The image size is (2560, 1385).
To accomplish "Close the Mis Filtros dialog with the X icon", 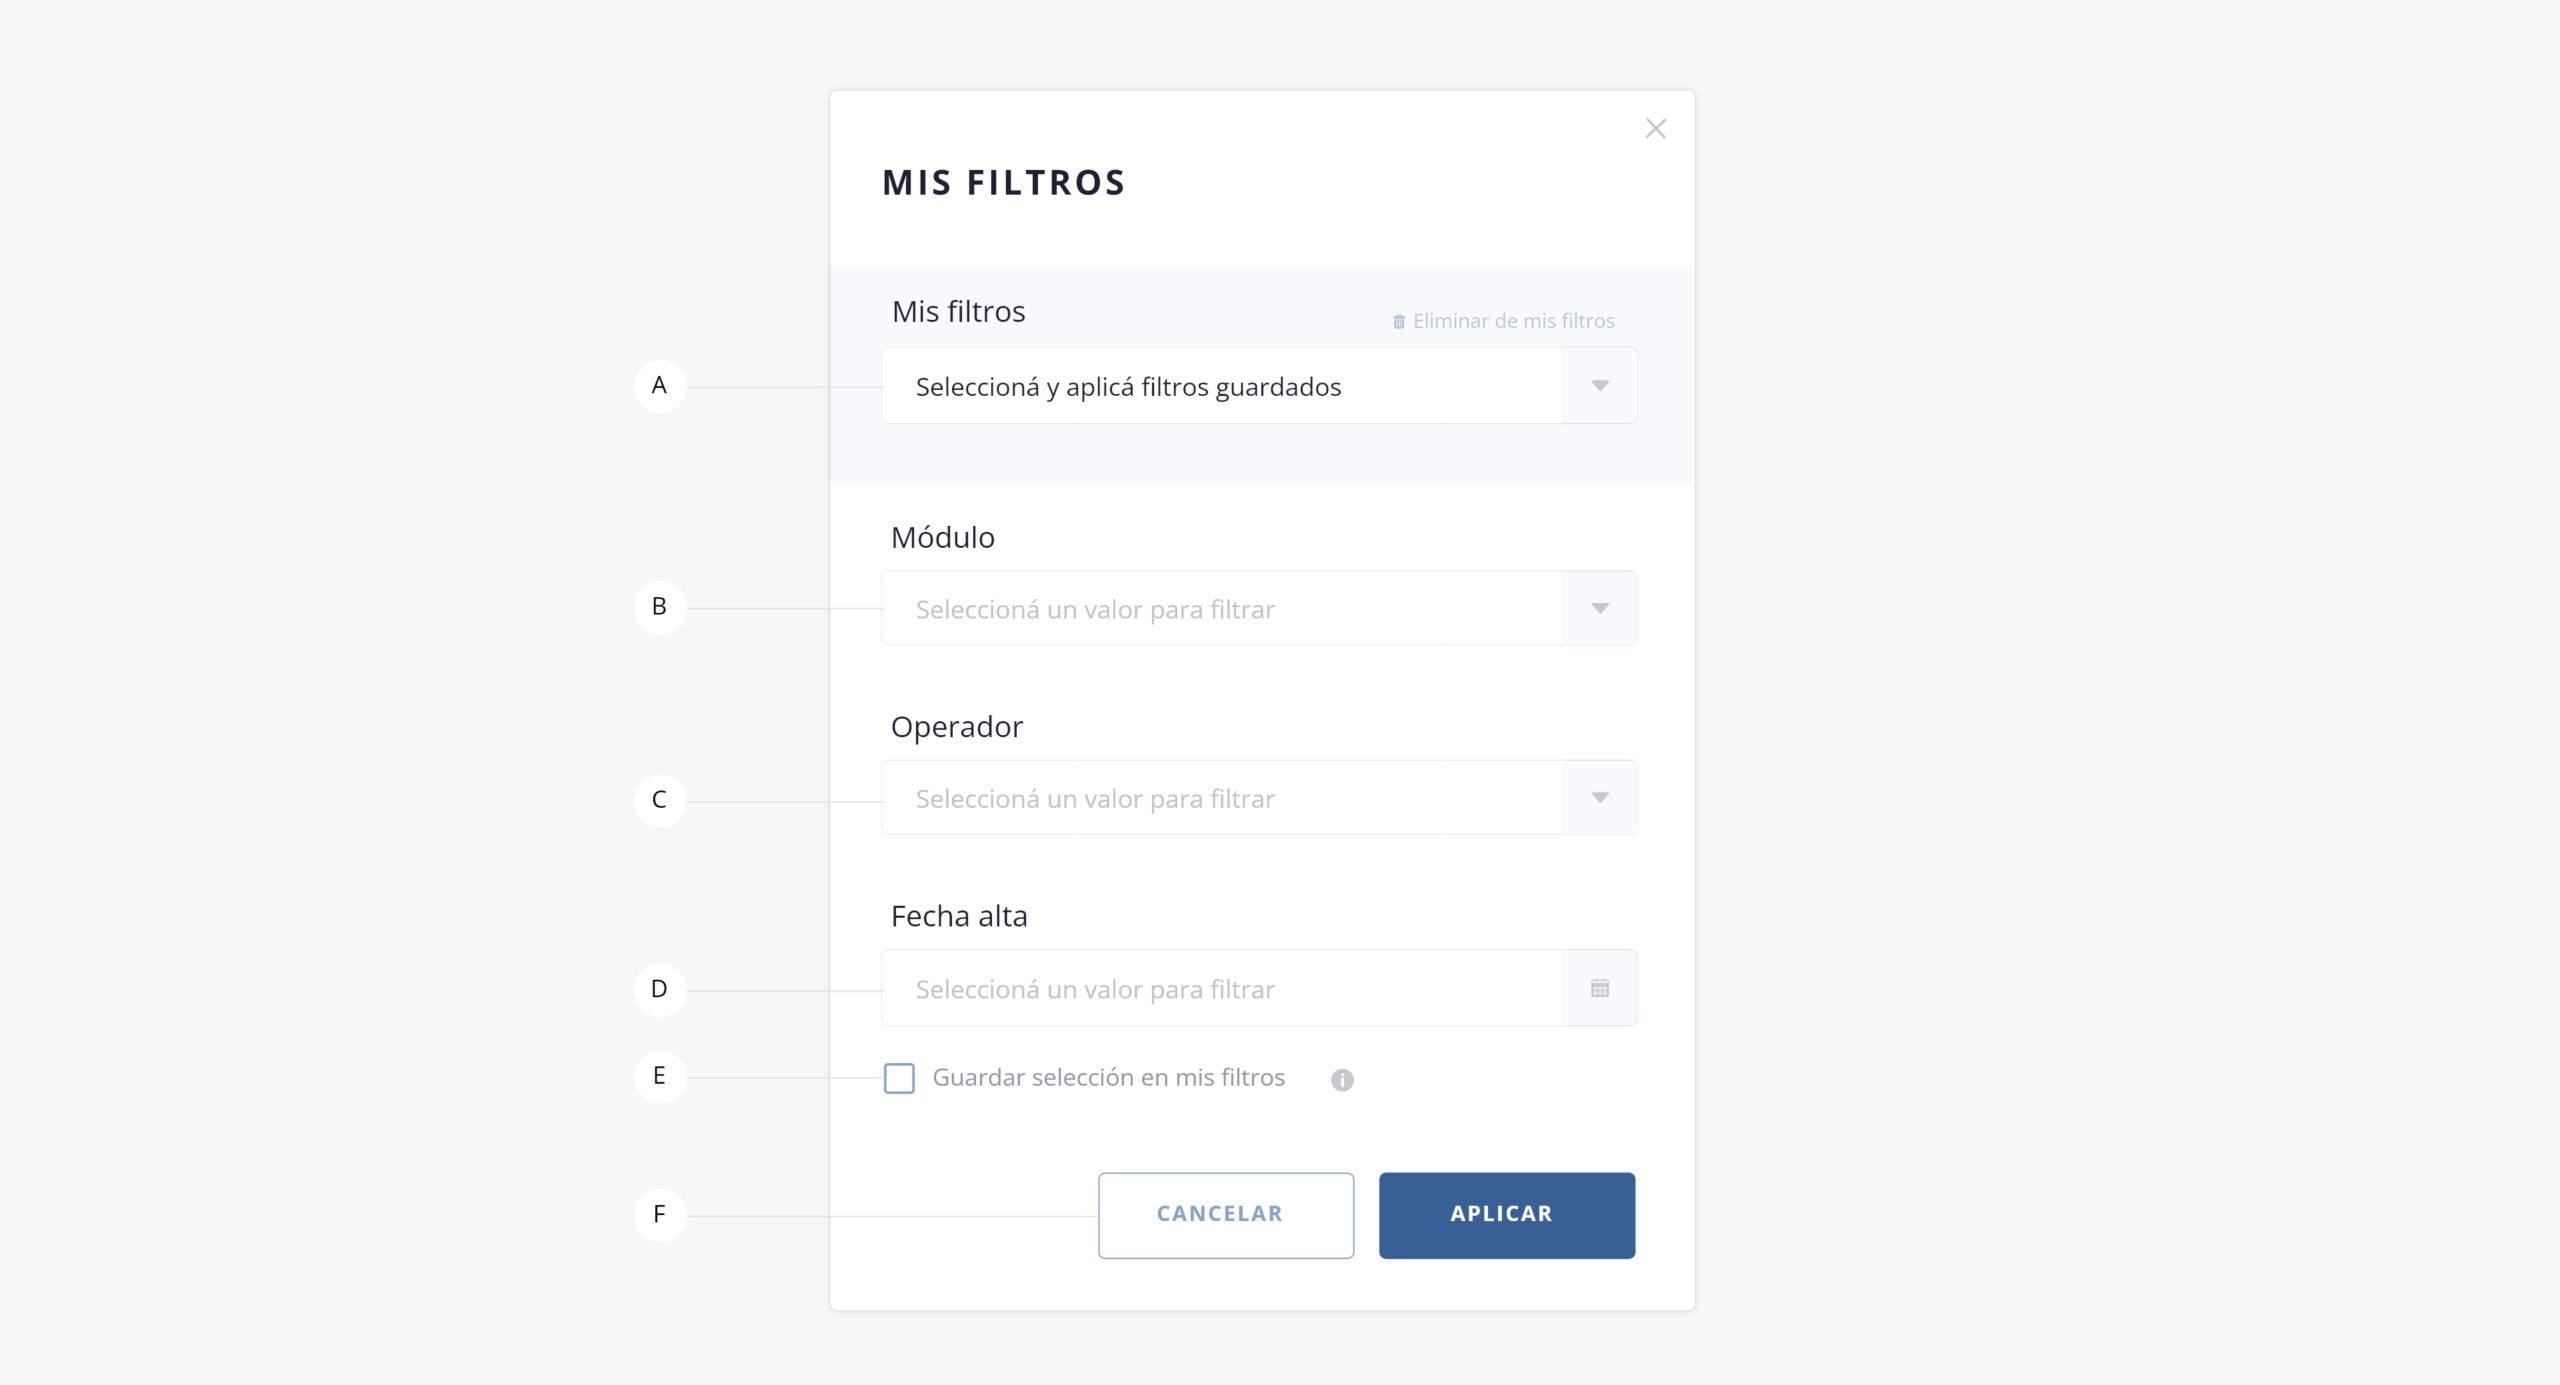I will (x=1655, y=129).
